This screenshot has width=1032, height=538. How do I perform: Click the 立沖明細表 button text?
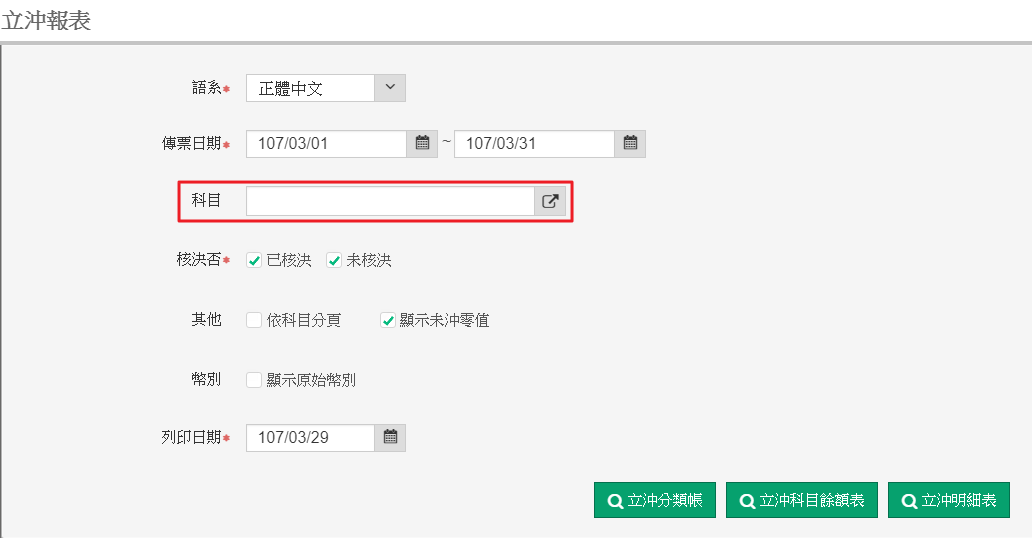pyautogui.click(x=959, y=501)
